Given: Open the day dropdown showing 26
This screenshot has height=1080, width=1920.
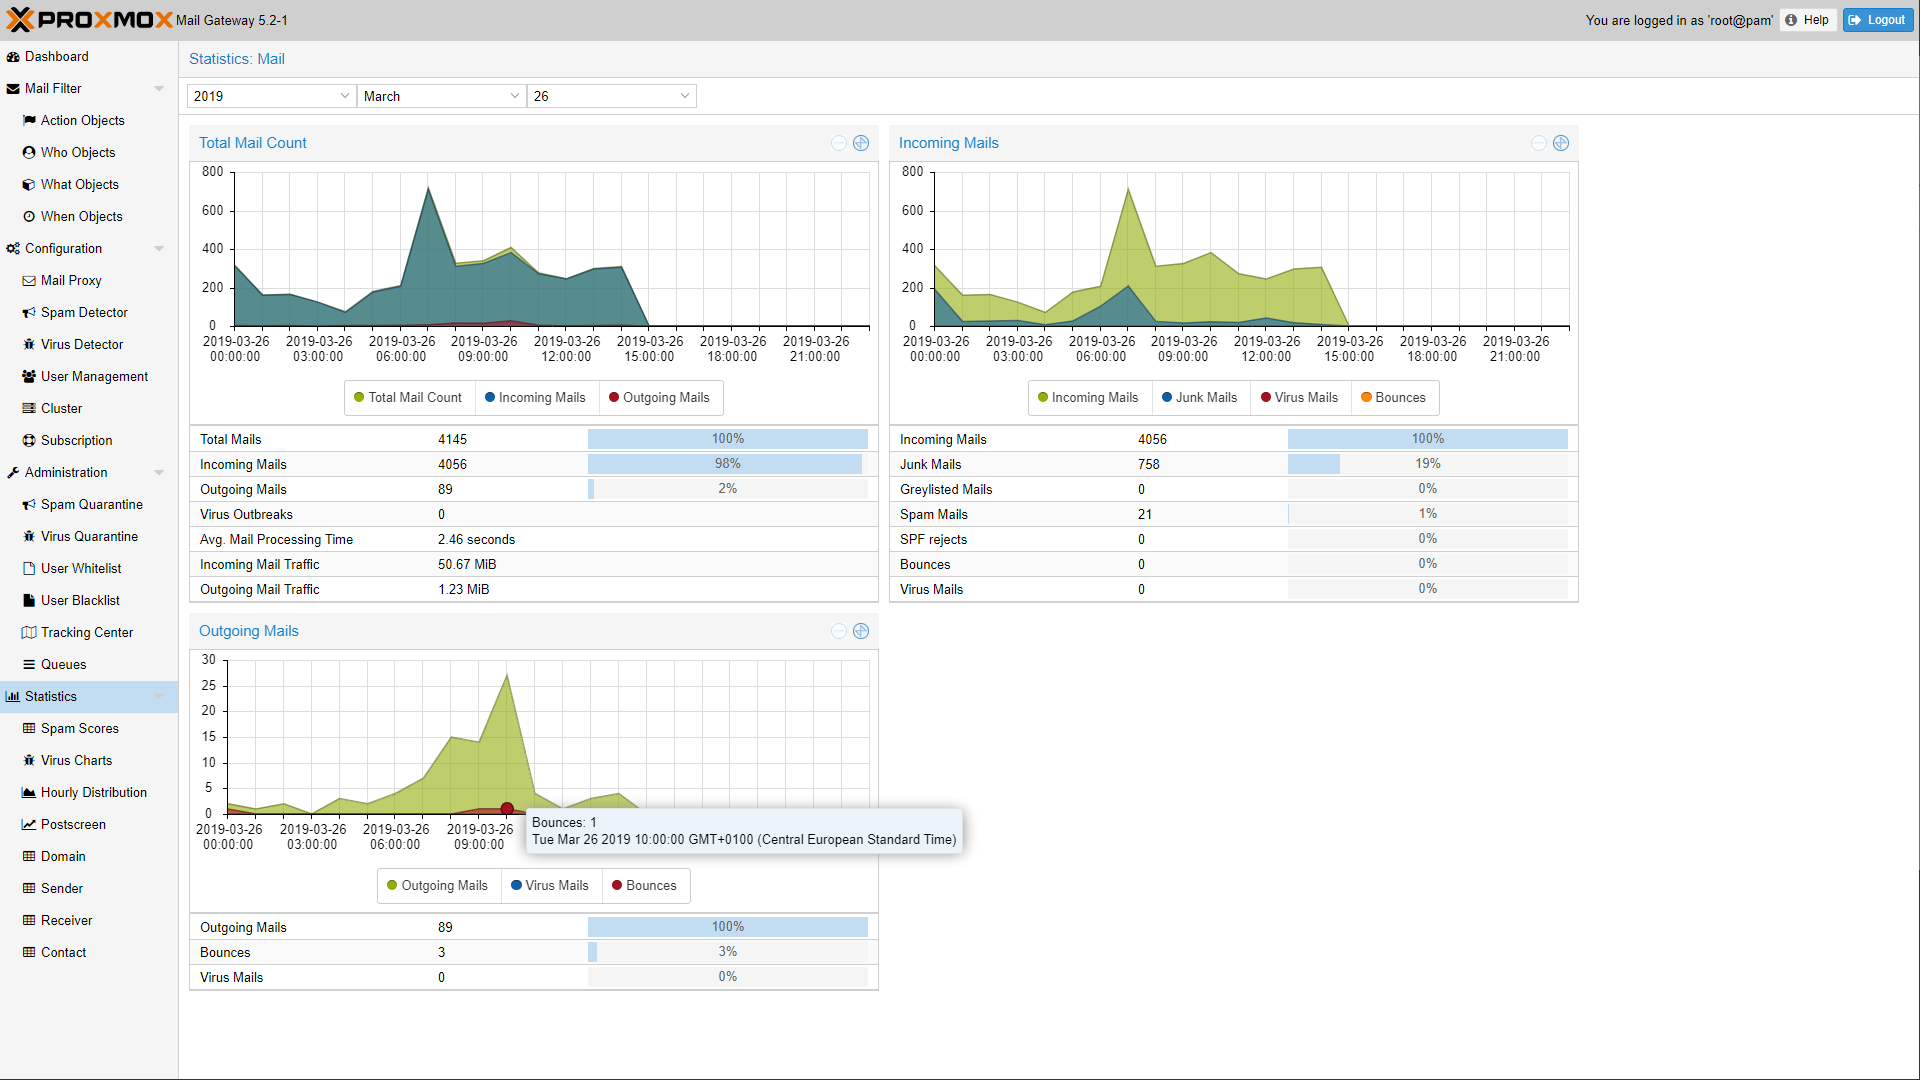Looking at the screenshot, I should click(x=684, y=96).
